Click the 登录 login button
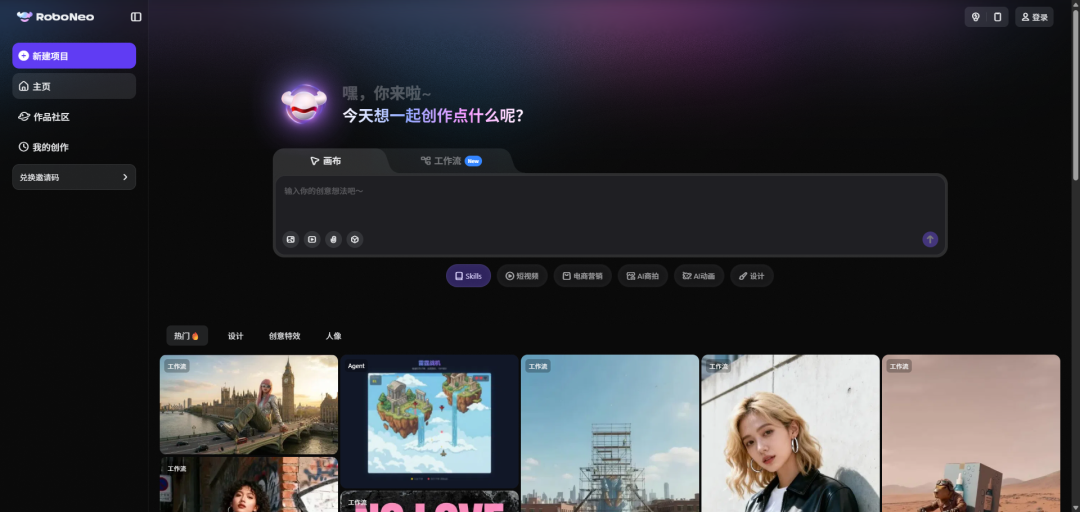 [1034, 17]
